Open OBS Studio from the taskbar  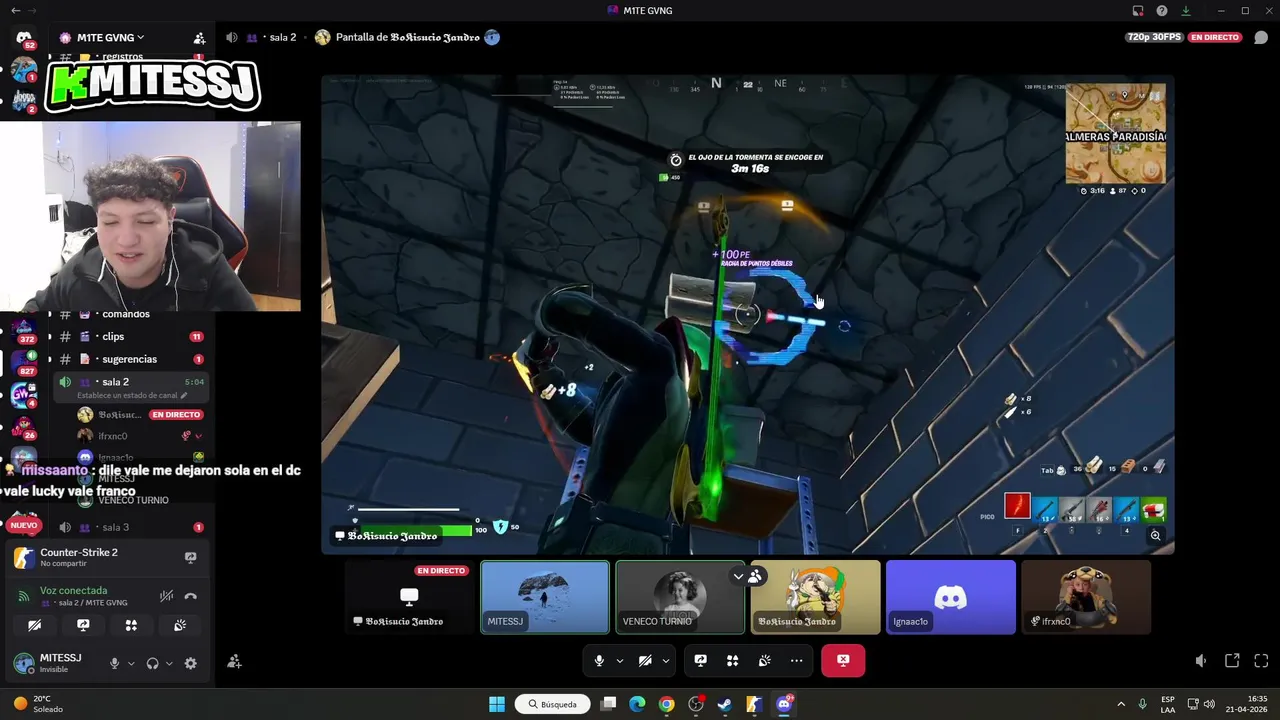(x=696, y=704)
